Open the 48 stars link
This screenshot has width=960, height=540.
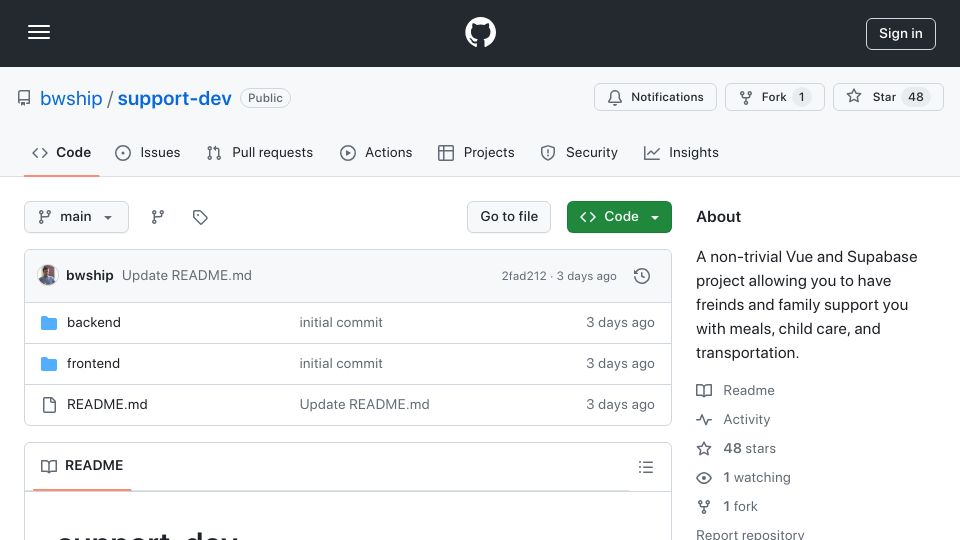(736, 448)
